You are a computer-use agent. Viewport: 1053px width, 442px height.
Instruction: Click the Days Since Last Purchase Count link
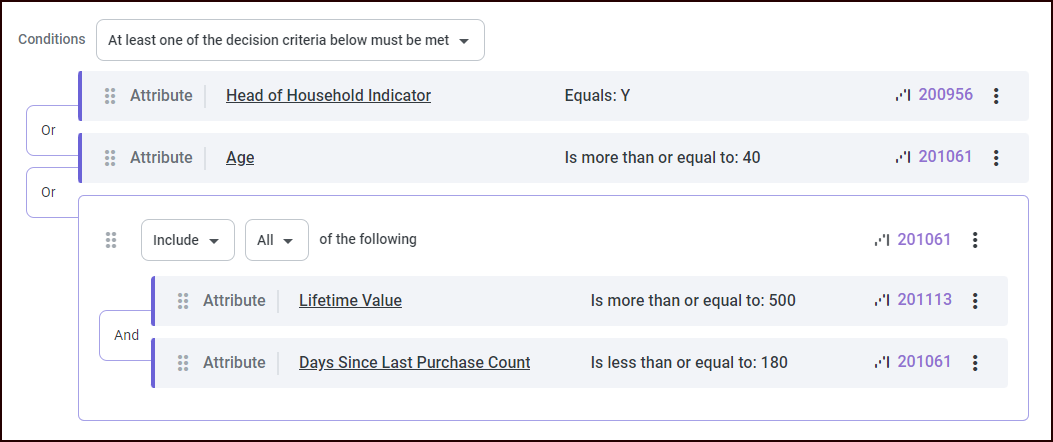tap(414, 363)
